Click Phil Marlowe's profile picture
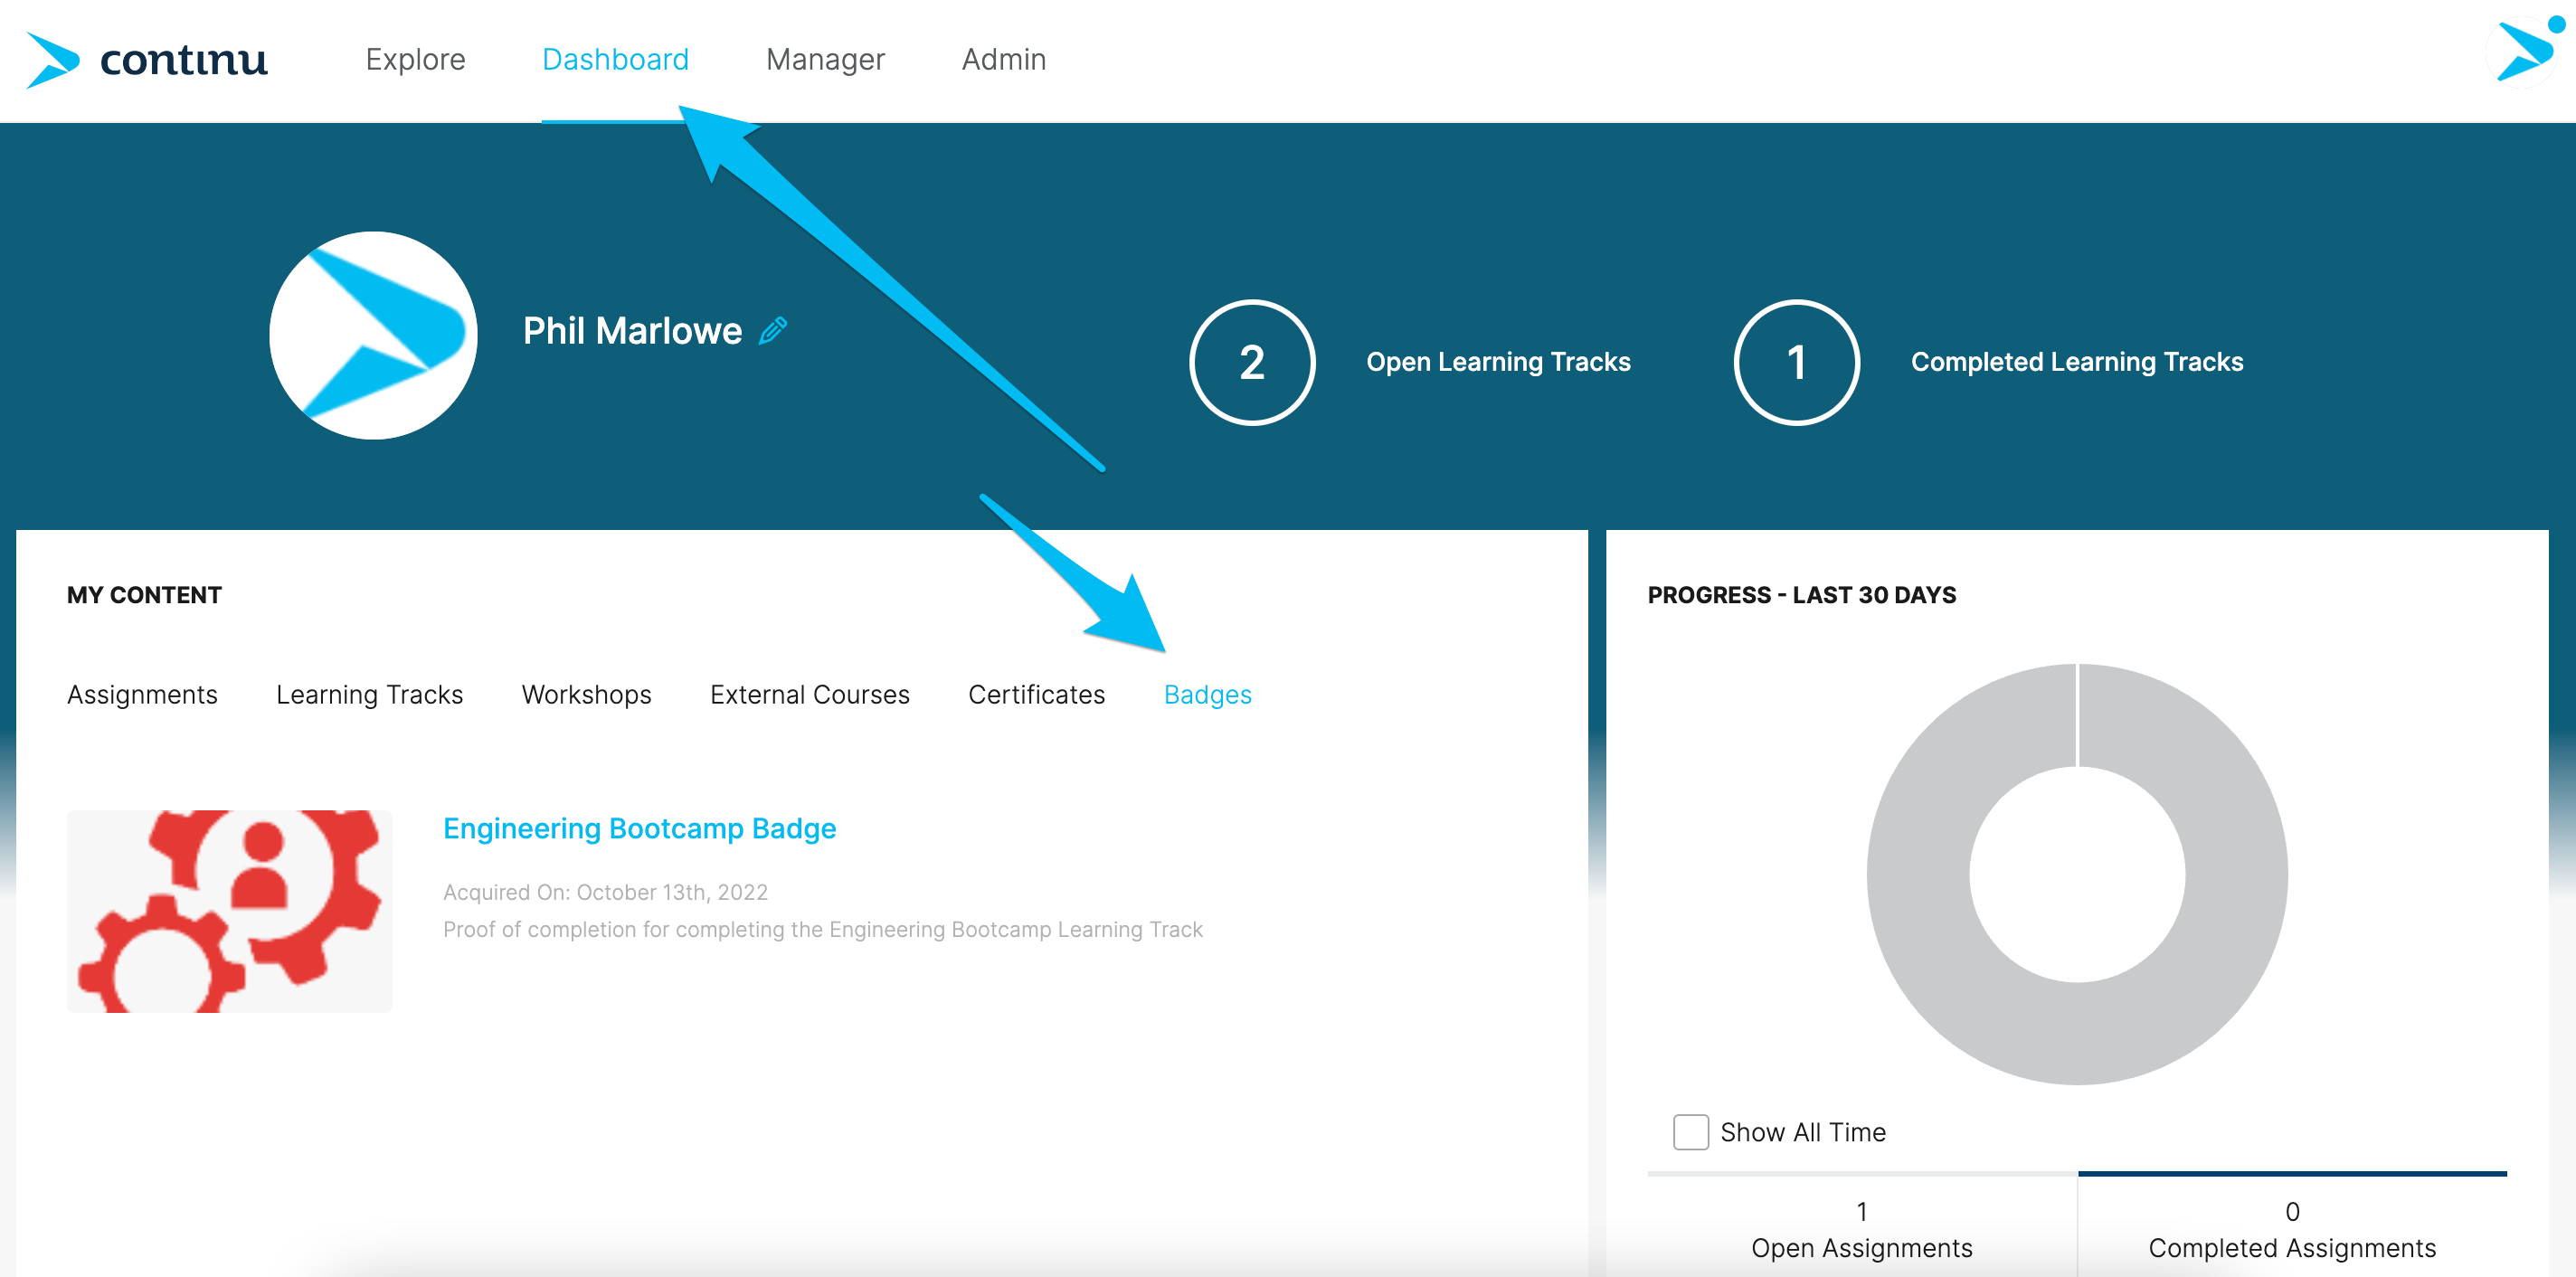Screen dimensions: 2576x1277 coord(372,336)
